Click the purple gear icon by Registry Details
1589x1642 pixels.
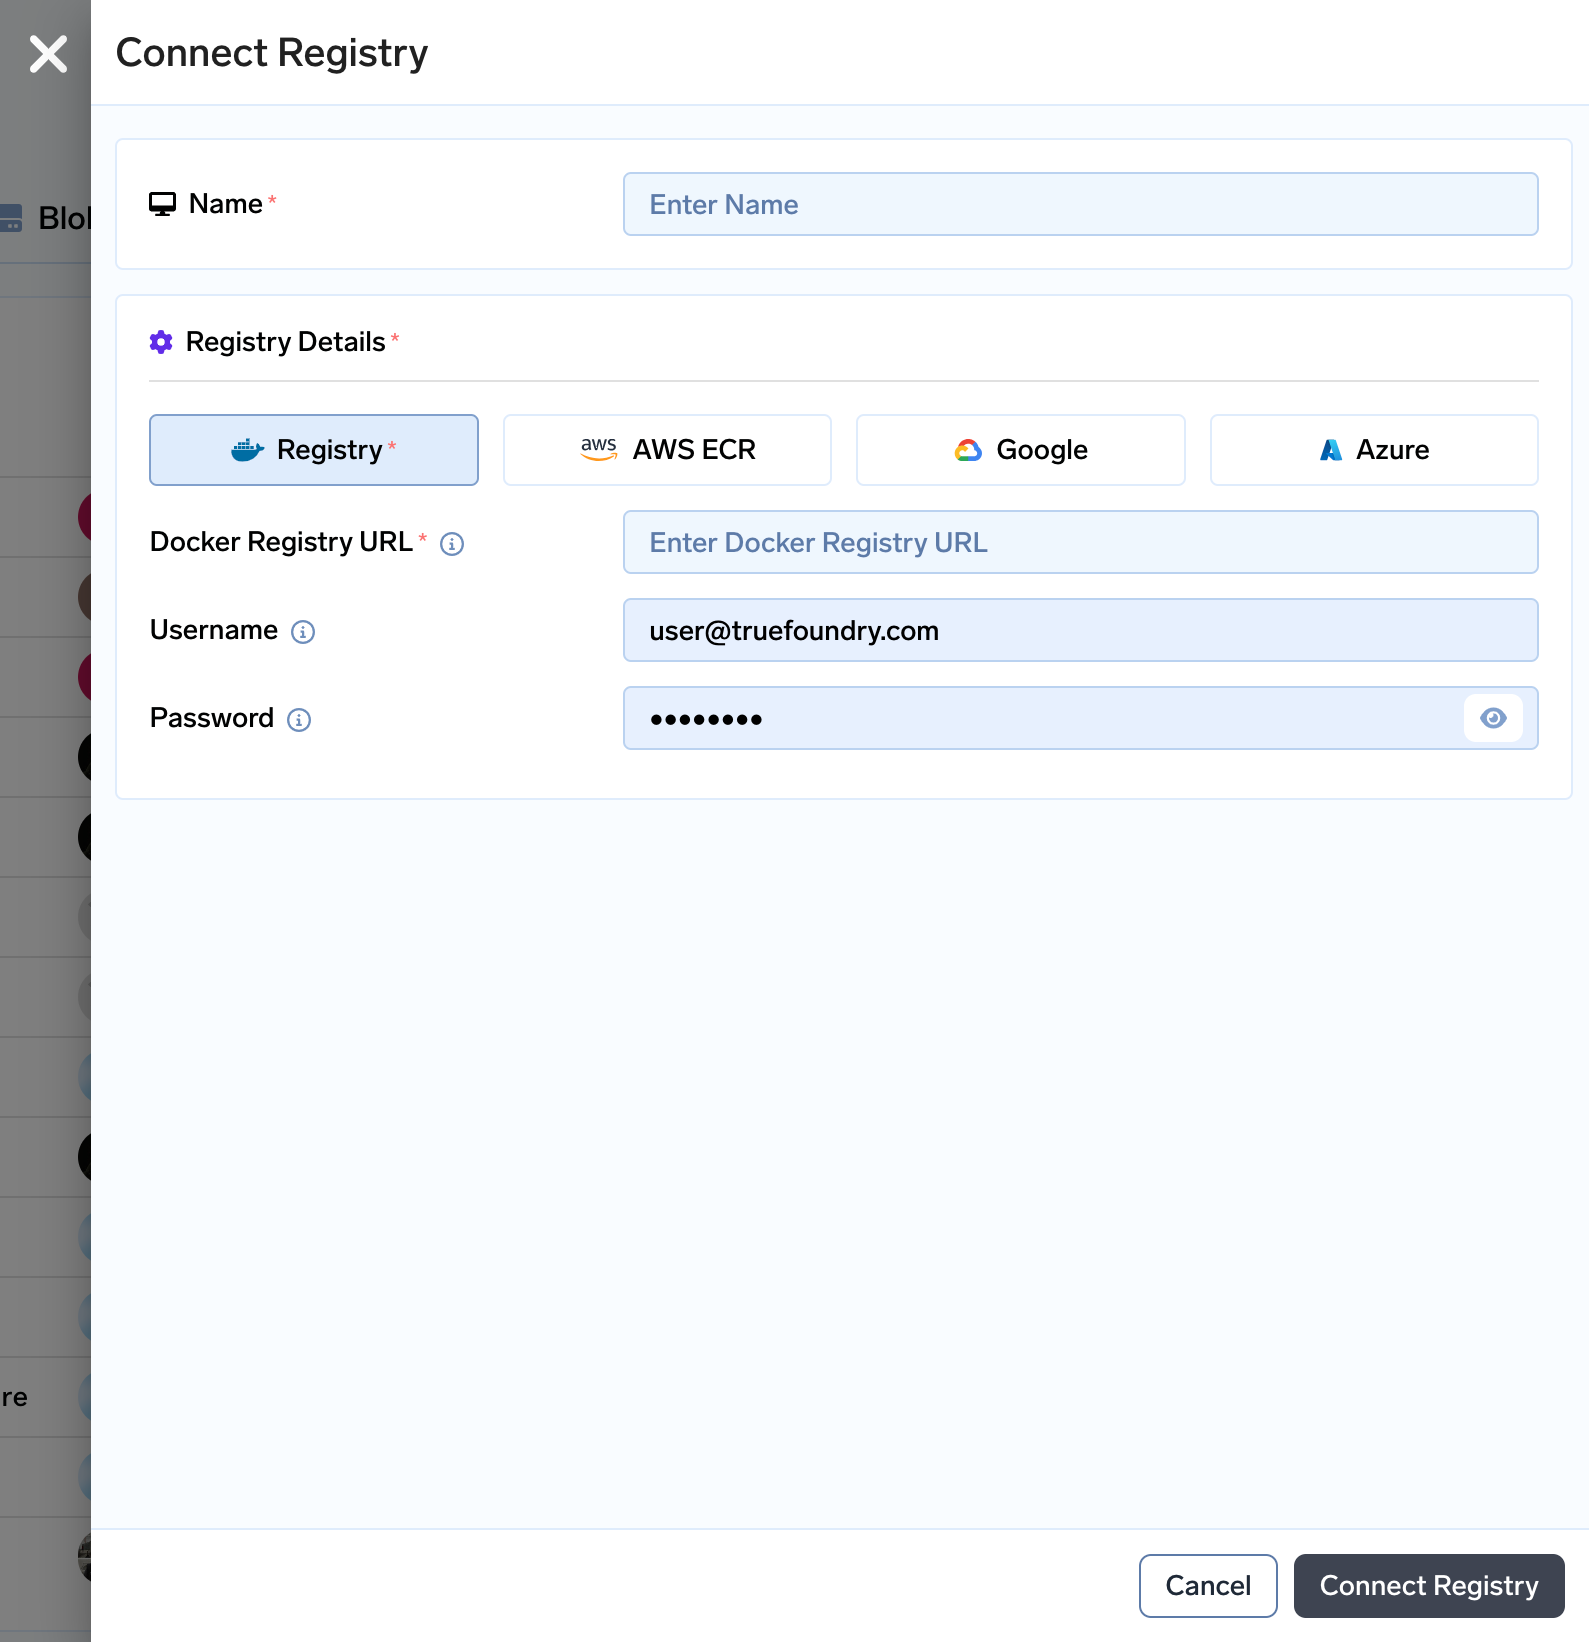click(x=161, y=342)
